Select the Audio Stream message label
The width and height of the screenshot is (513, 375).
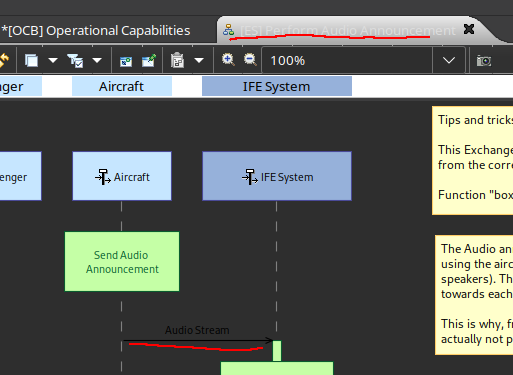click(x=197, y=330)
